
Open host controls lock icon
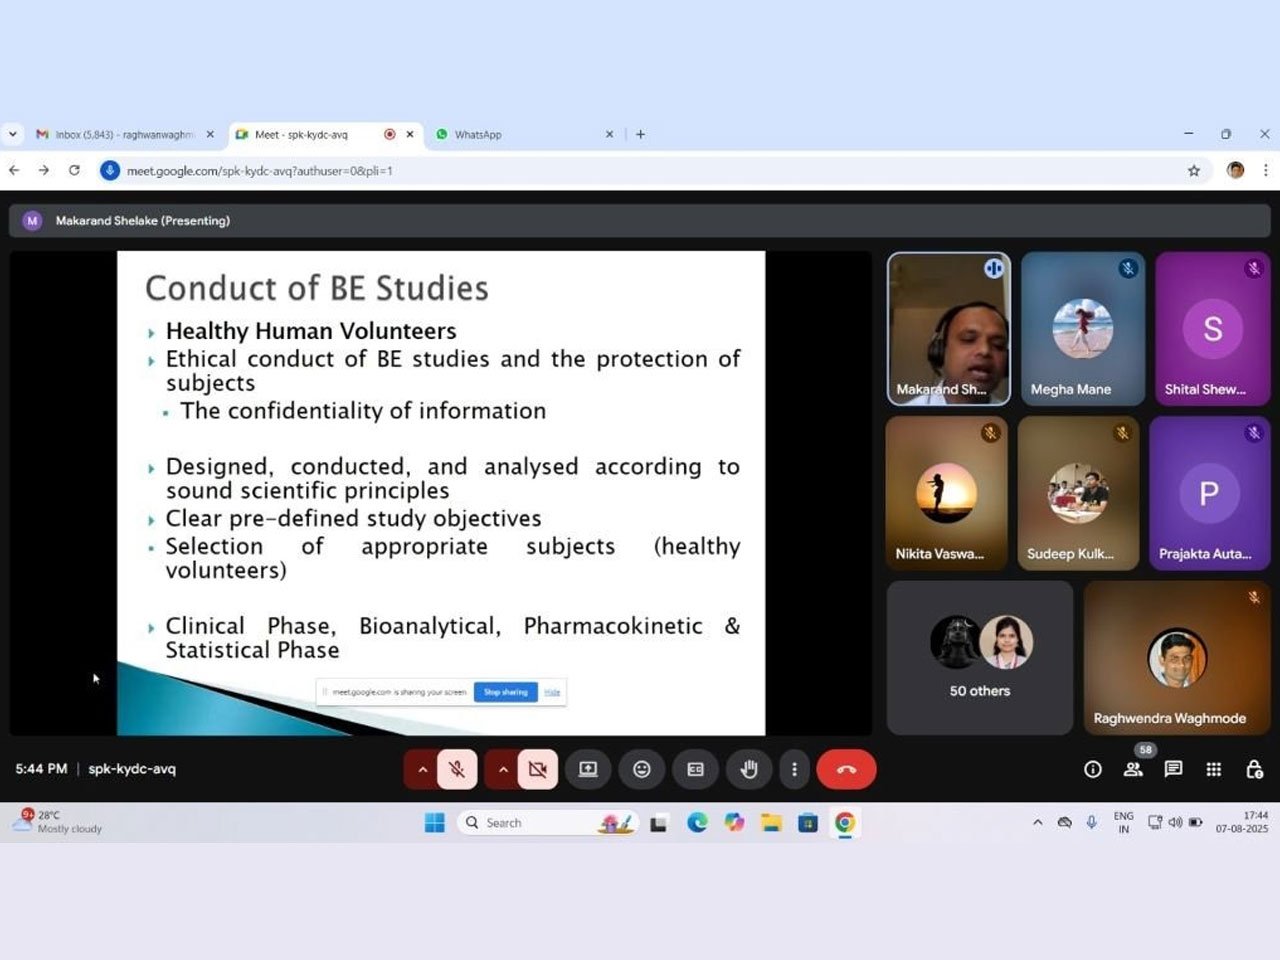coord(1254,769)
